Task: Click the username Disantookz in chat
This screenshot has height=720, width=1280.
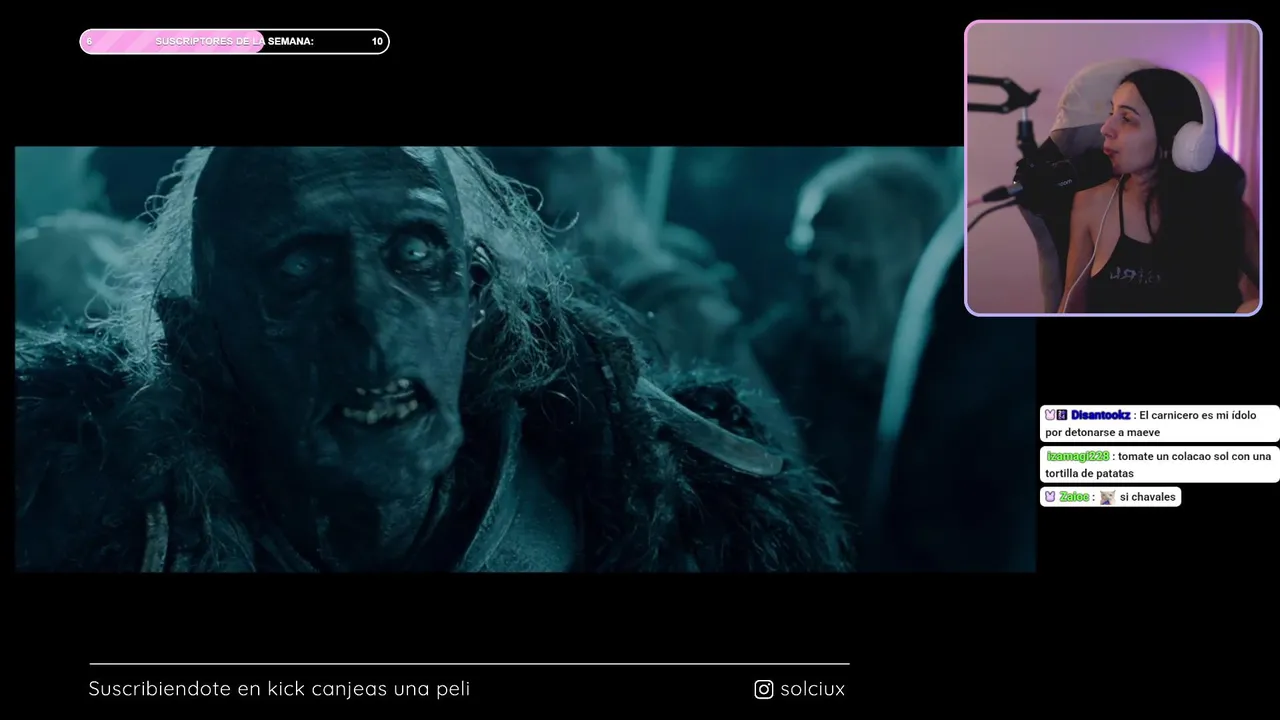Action: (x=1100, y=415)
